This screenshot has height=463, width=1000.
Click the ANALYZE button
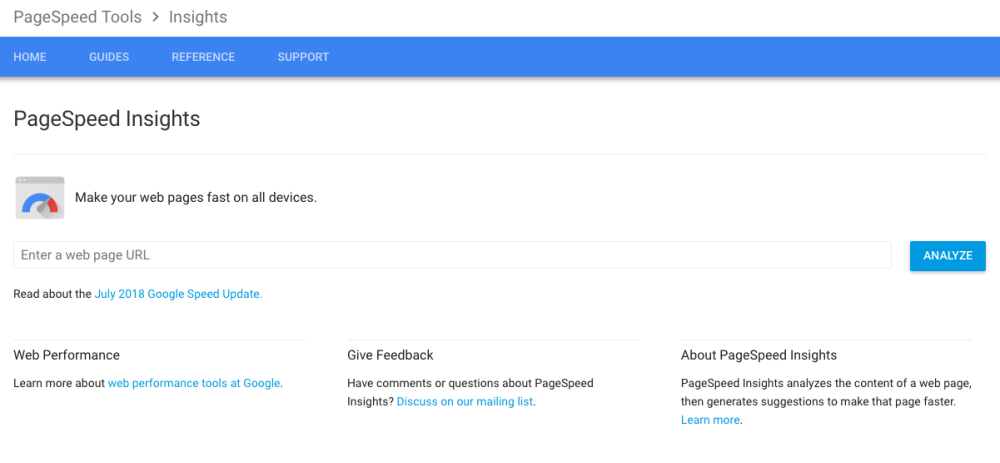click(948, 256)
